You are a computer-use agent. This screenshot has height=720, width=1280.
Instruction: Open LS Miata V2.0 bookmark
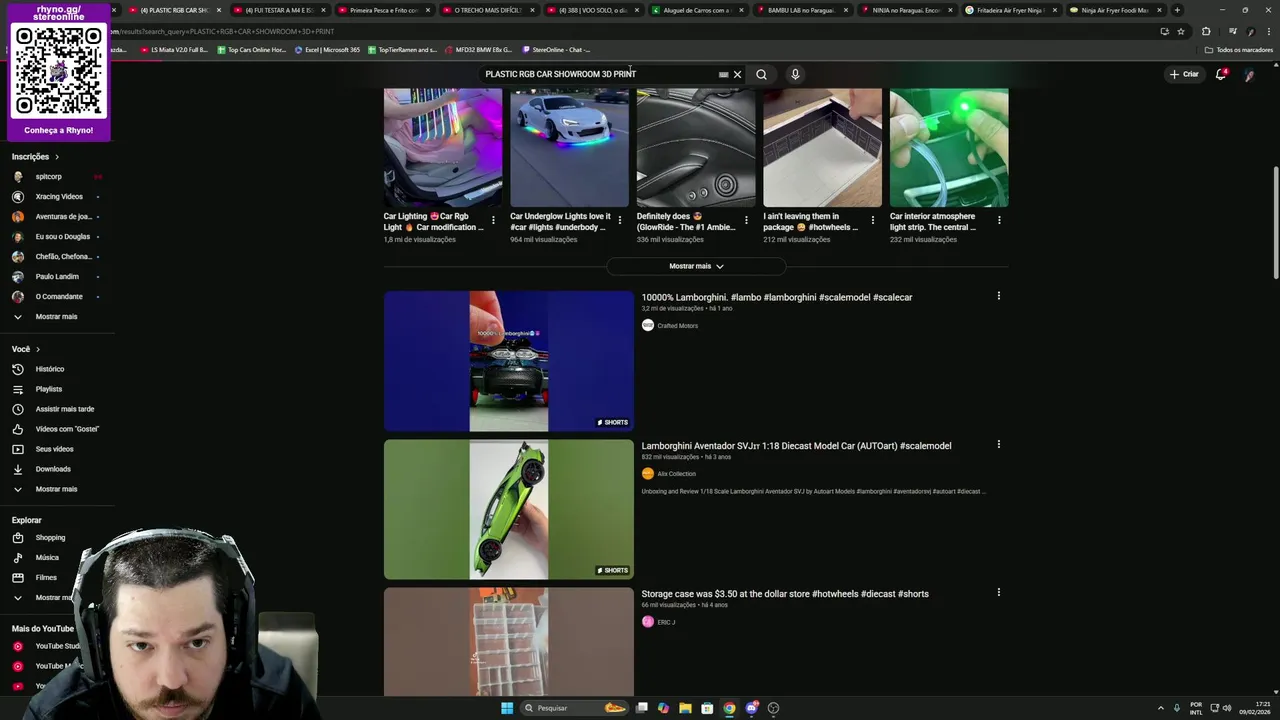[174, 49]
